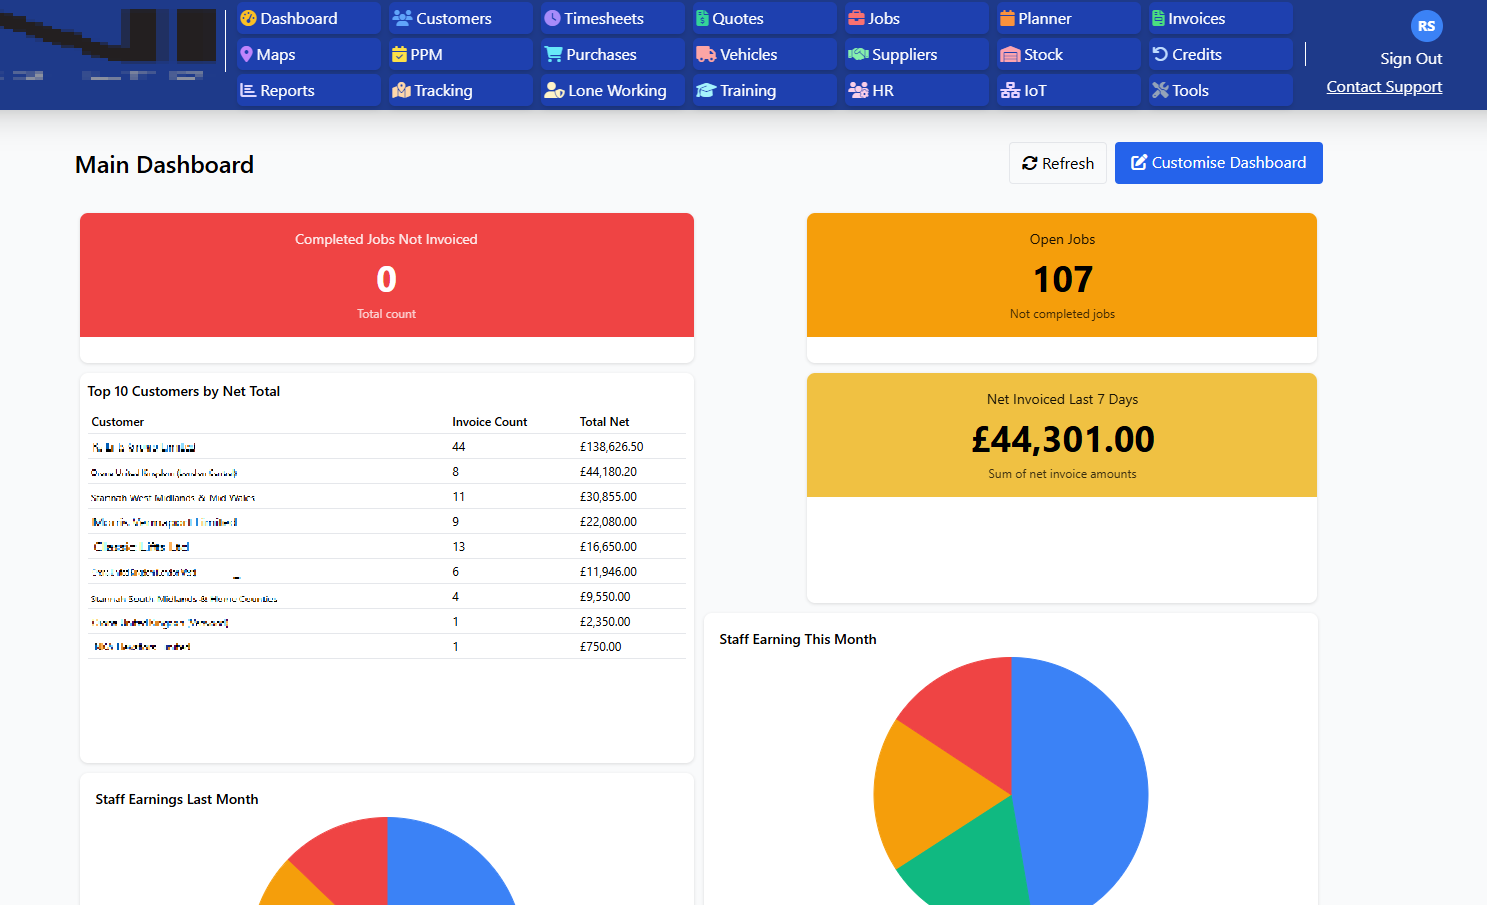Click the Training graduation cap icon
Screen dimensions: 1487x905
(x=706, y=90)
